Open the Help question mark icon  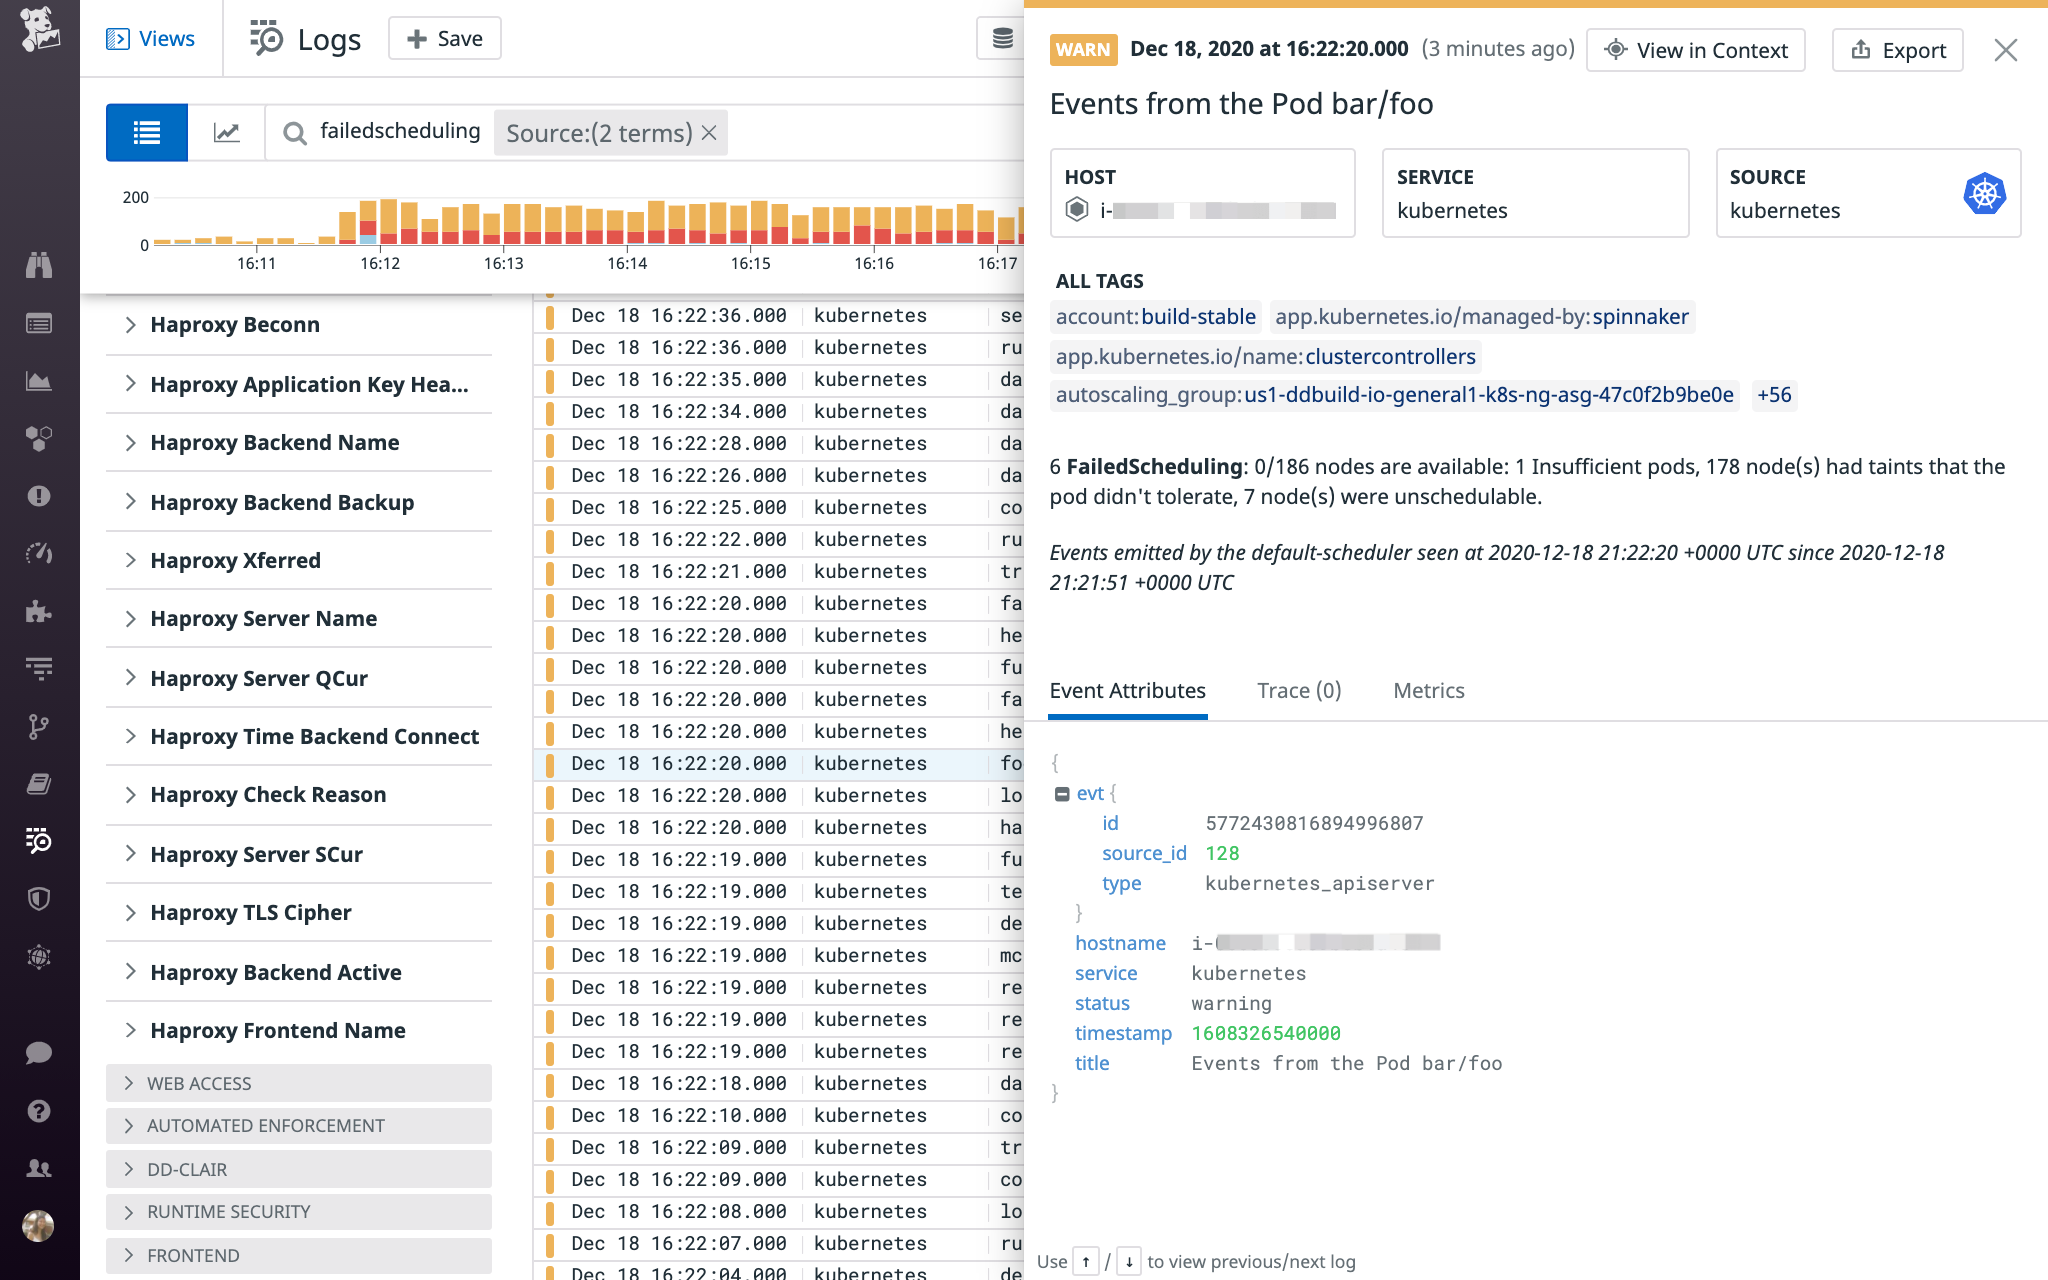[x=40, y=1110]
